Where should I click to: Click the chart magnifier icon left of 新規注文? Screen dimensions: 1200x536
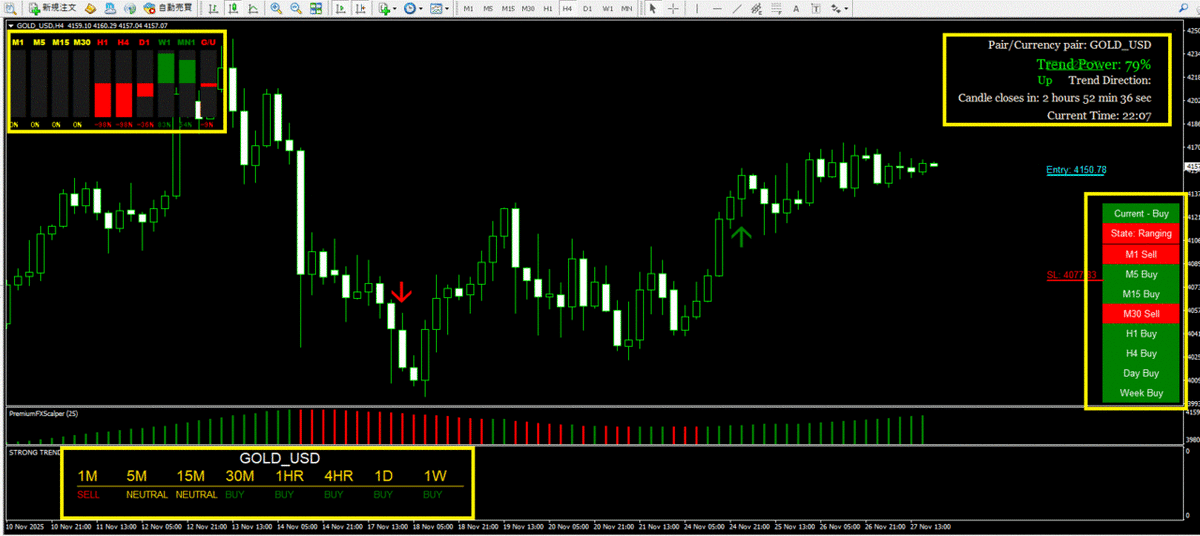[10, 8]
